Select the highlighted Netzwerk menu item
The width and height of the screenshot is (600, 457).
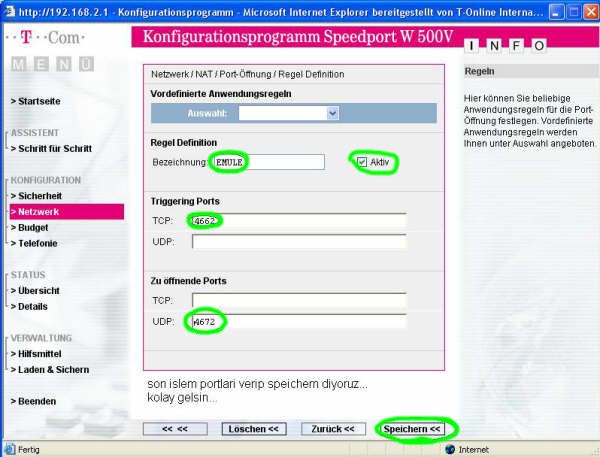point(67,212)
